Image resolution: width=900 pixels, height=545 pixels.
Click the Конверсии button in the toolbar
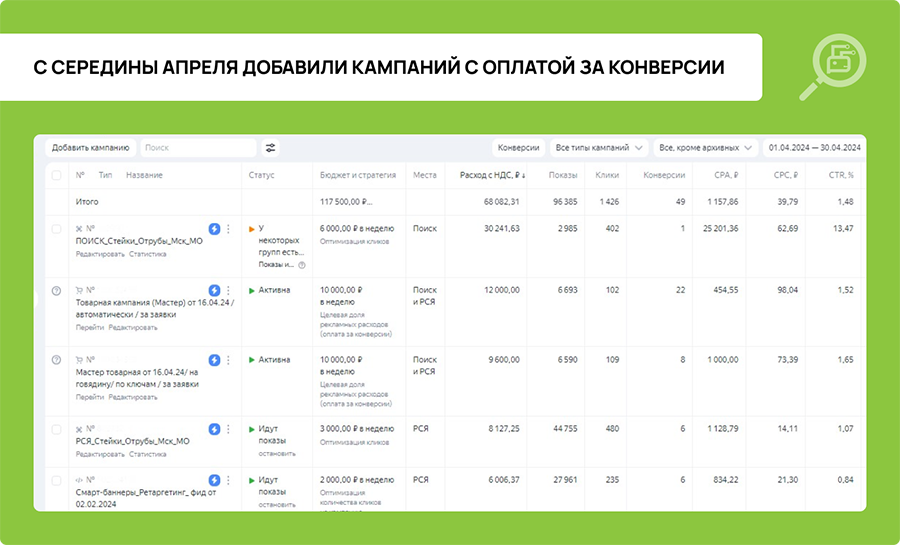tap(518, 148)
